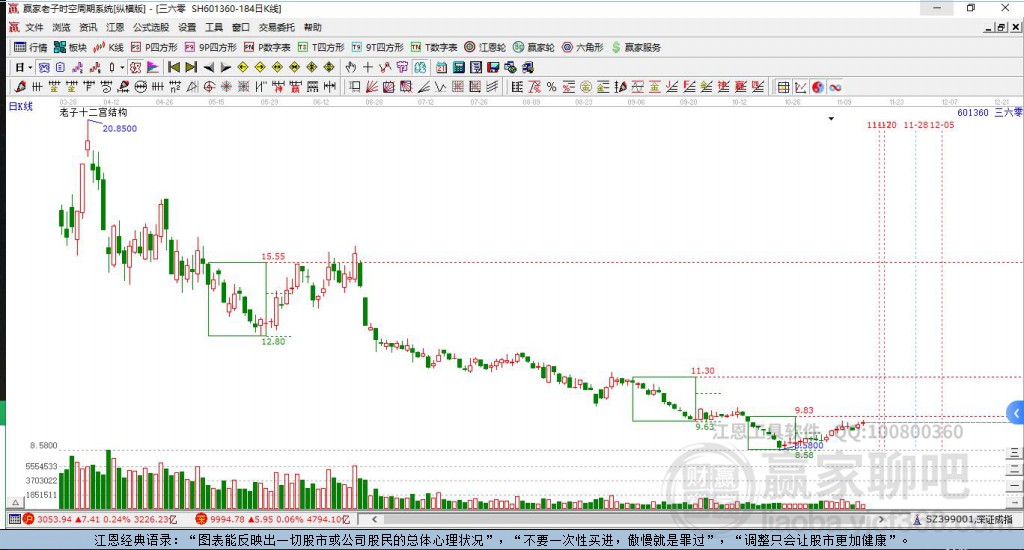The width and height of the screenshot is (1024, 550).
Task: Click the 11-28 date marker
Action: tap(916, 125)
